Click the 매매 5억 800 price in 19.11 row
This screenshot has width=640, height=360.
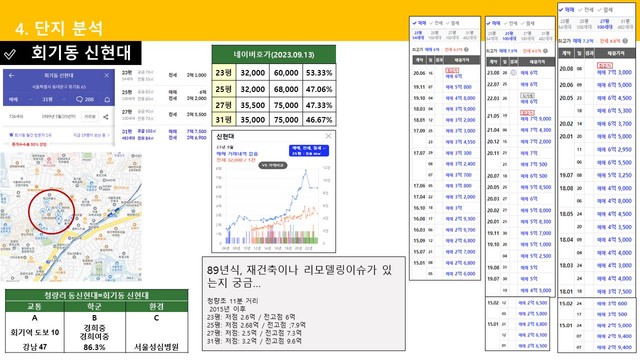pyautogui.click(x=458, y=87)
